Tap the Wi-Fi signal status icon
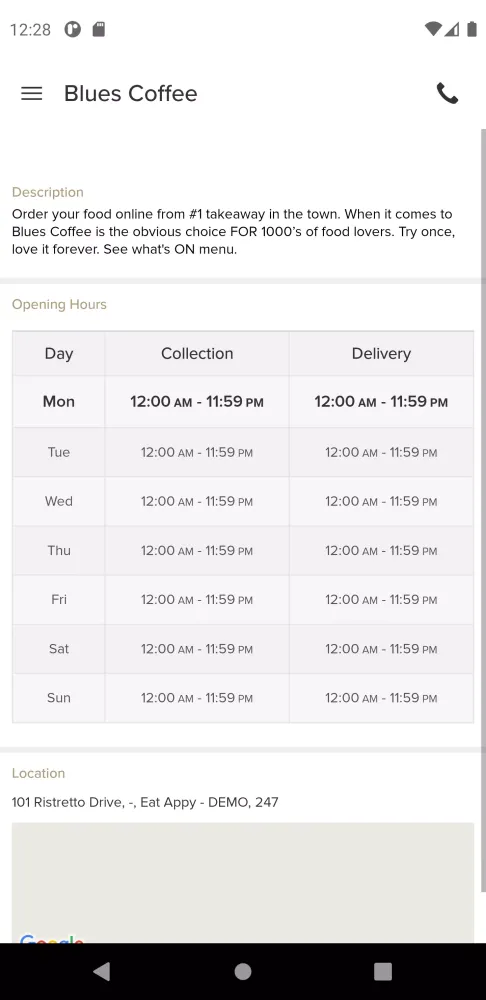486x1000 pixels. pos(433,29)
